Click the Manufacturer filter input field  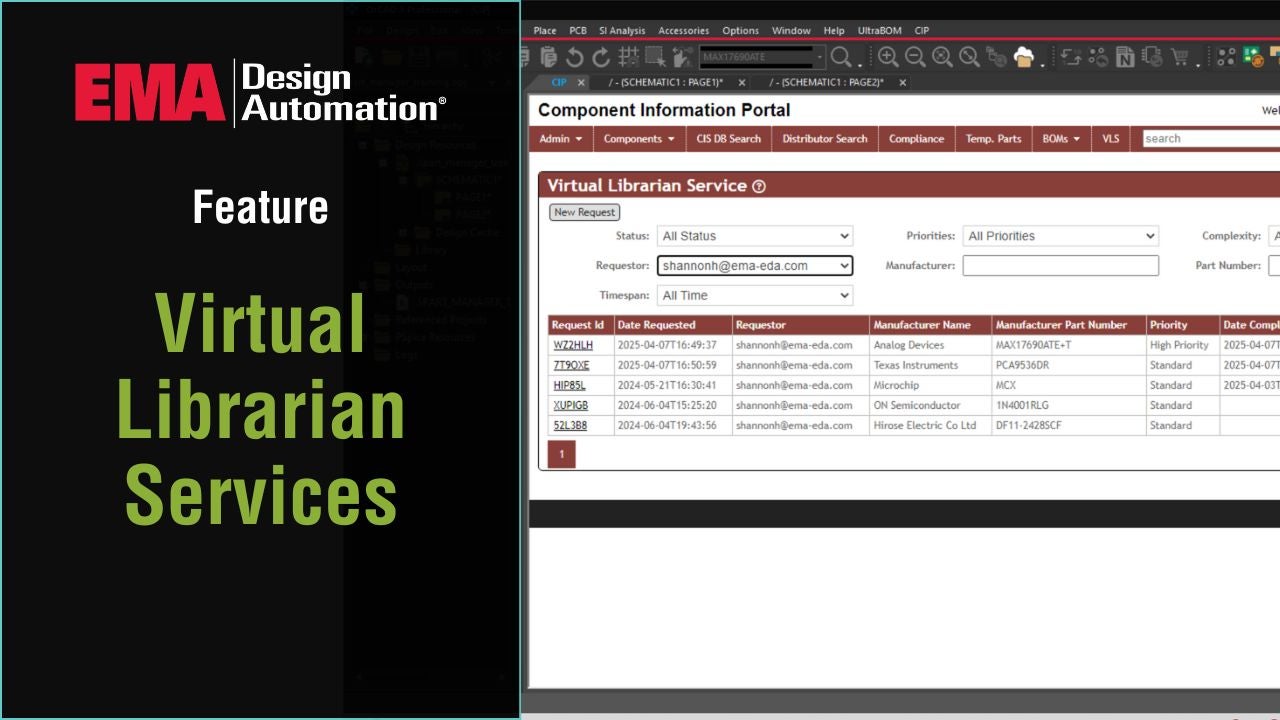[1061, 266]
